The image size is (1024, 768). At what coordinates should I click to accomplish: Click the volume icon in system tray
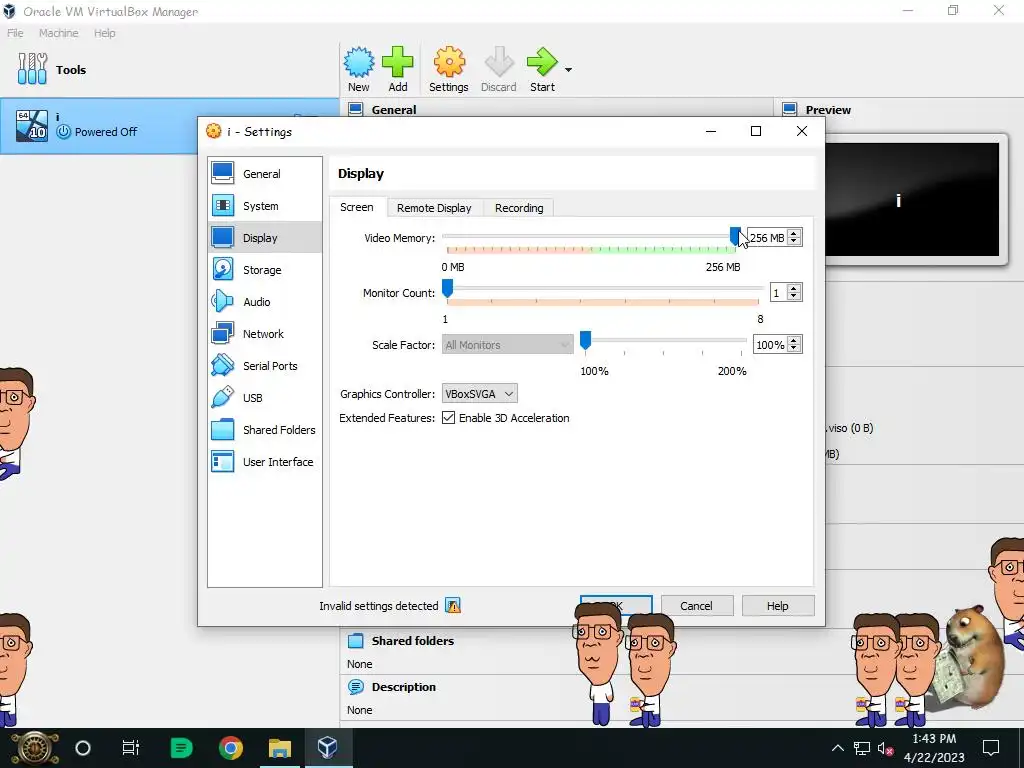[886, 748]
